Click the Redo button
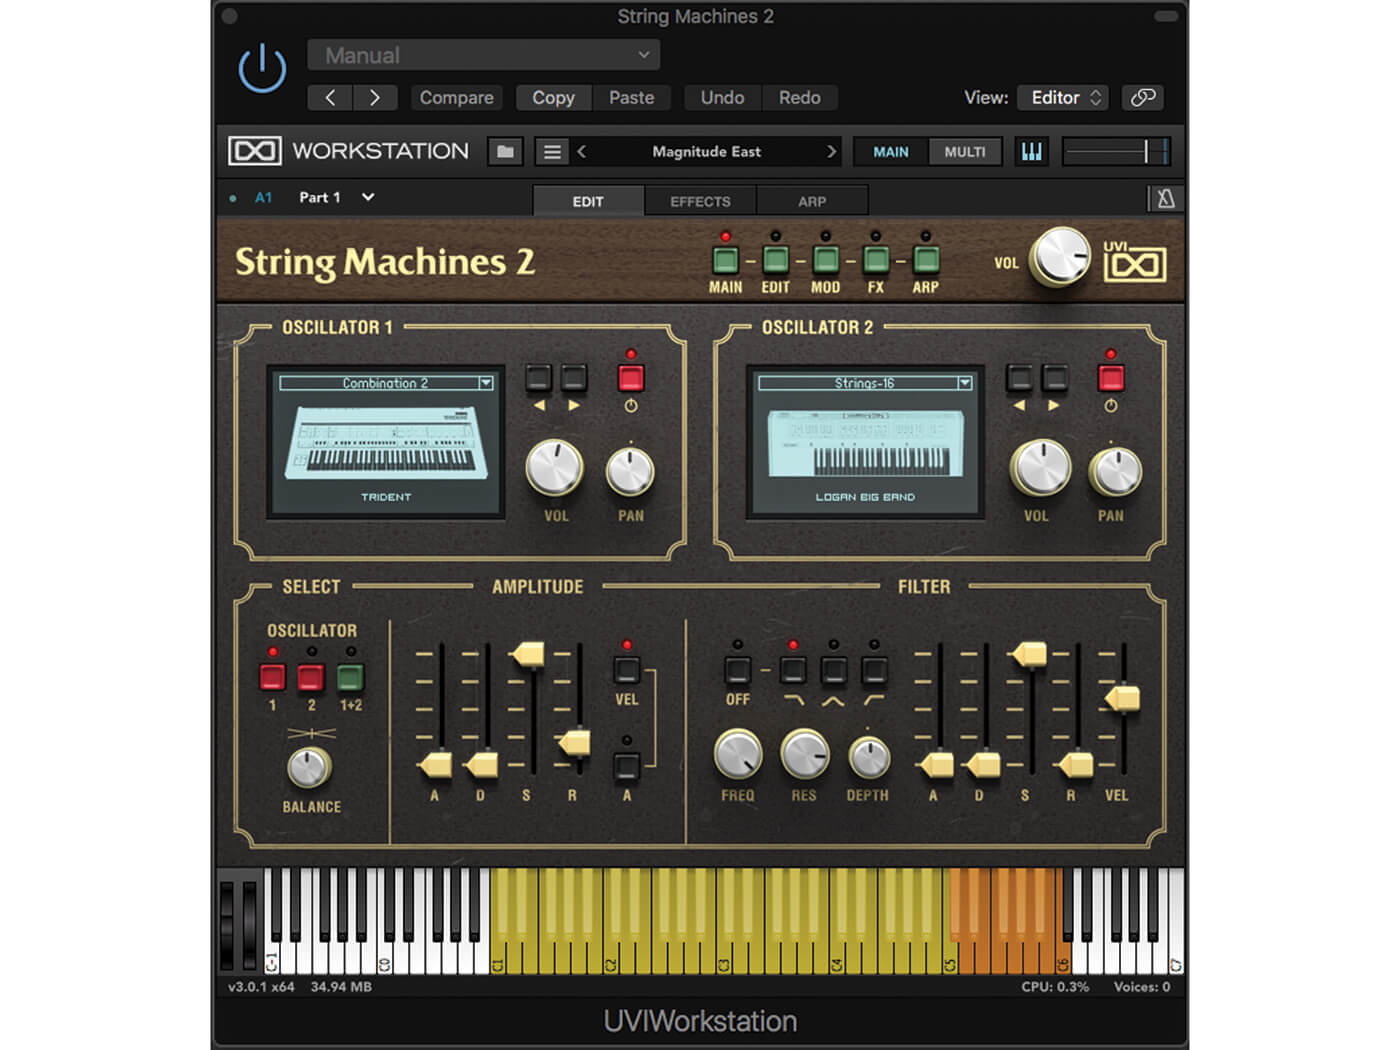Image resolution: width=1400 pixels, height=1050 pixels. [x=799, y=97]
